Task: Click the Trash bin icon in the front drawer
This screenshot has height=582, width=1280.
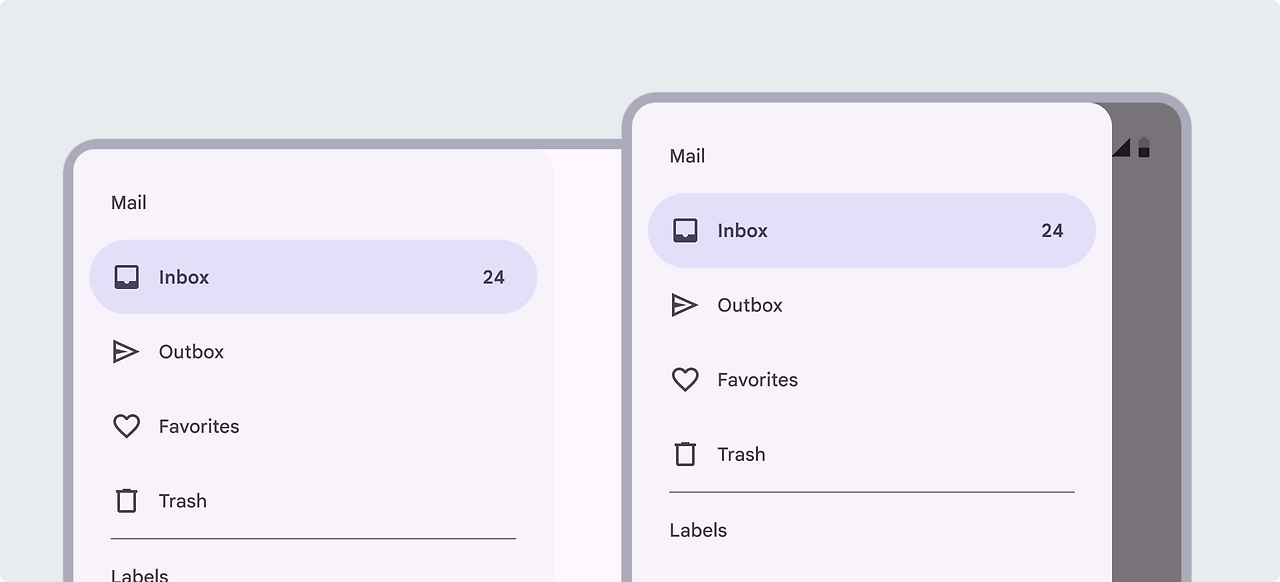Action: coord(685,454)
